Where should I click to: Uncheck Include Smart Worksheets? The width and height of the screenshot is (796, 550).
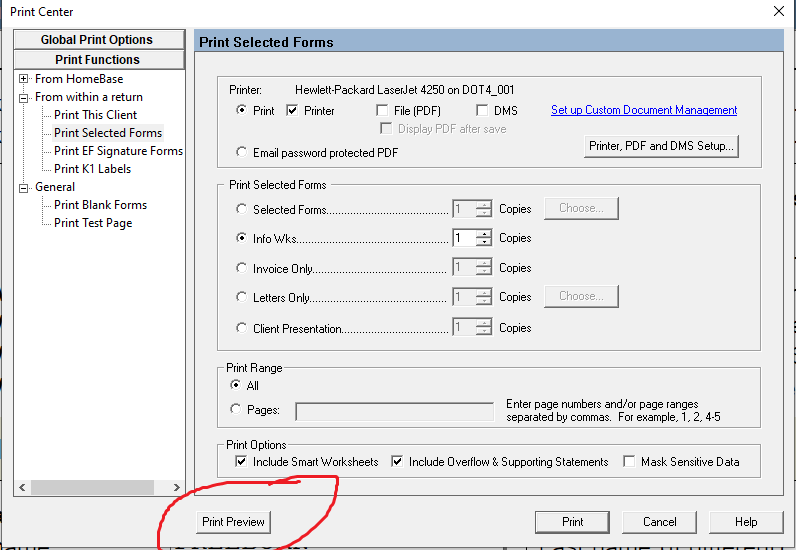coord(241,462)
